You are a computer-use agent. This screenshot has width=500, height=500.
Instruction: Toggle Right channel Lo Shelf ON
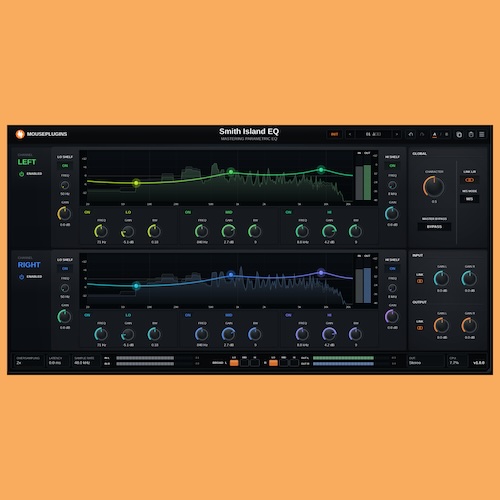(65, 268)
